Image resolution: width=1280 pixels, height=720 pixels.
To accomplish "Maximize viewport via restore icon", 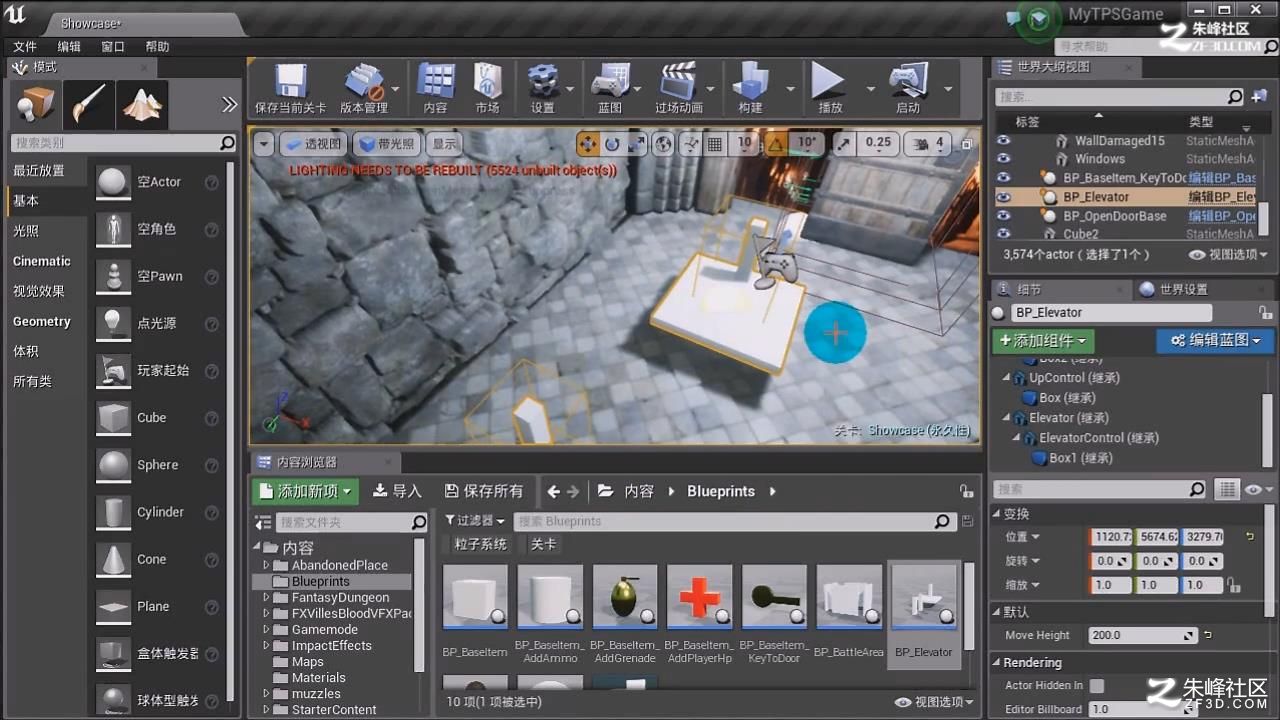I will pyautogui.click(x=967, y=144).
